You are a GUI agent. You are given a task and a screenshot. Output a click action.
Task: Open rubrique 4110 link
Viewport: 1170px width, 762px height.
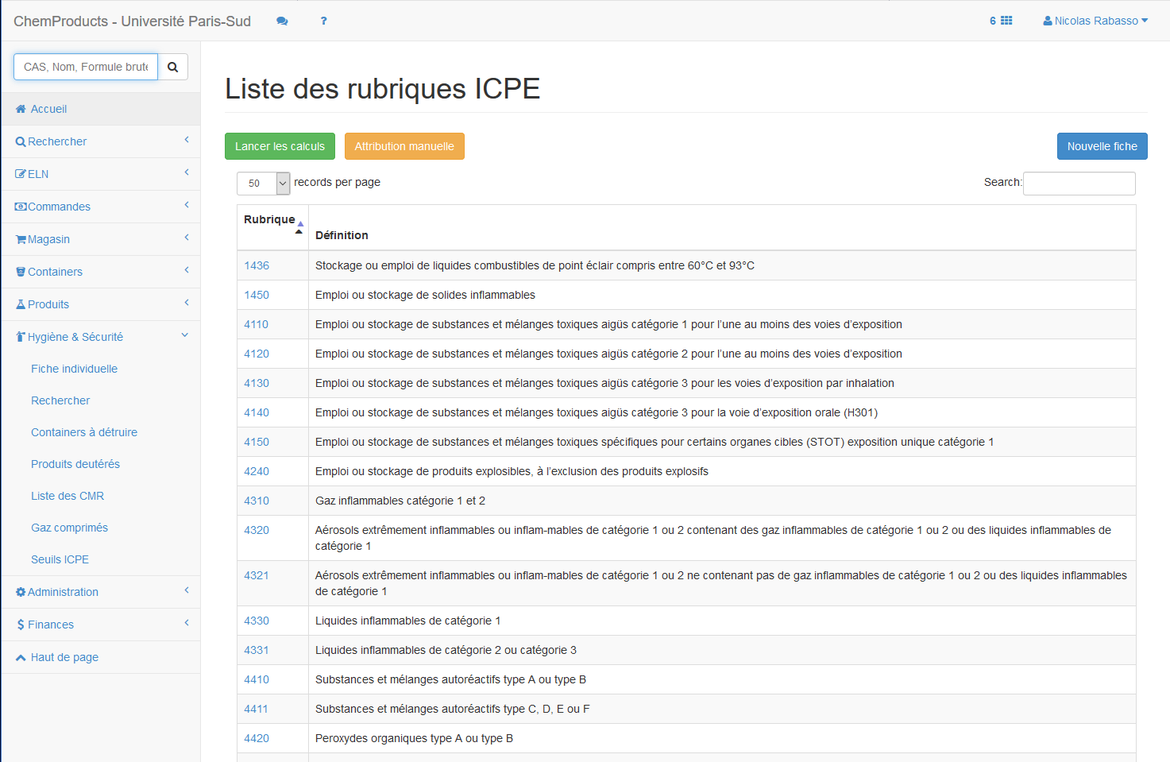(257, 325)
